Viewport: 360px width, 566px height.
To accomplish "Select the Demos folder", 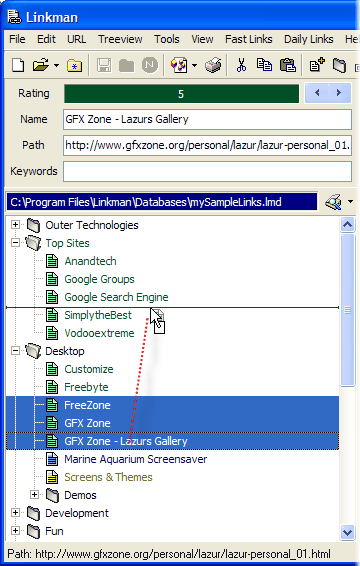I will pyautogui.click(x=80, y=495).
